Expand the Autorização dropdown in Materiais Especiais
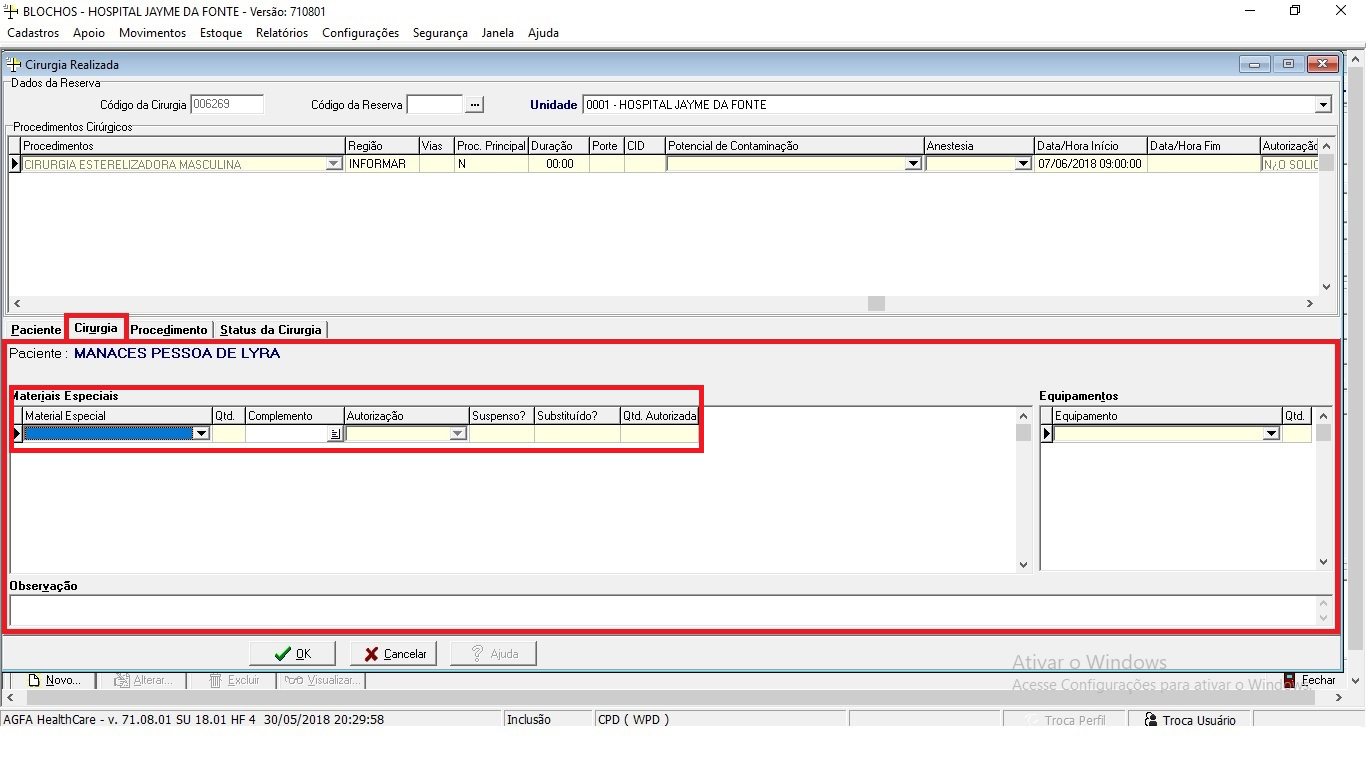 click(x=458, y=434)
